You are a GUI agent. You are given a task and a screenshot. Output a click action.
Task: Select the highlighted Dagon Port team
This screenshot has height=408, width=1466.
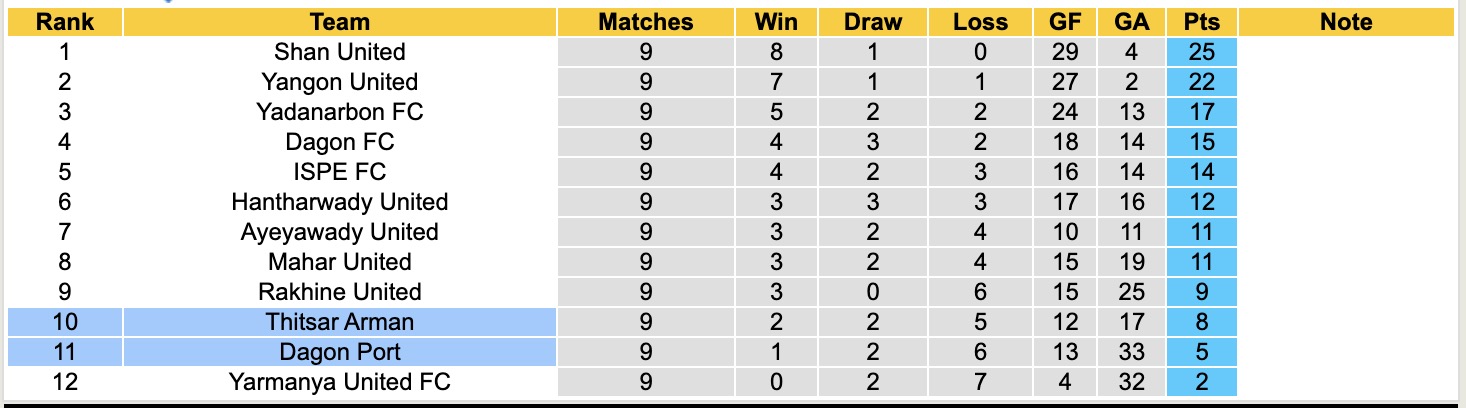click(339, 352)
